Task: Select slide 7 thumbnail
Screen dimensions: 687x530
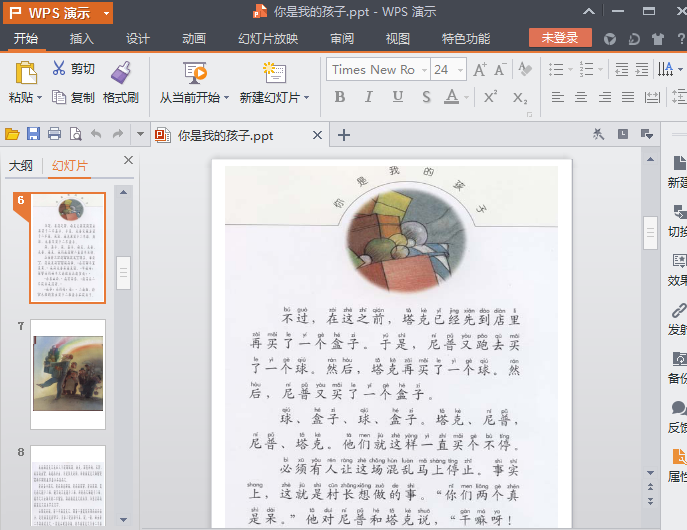Action: tap(68, 374)
